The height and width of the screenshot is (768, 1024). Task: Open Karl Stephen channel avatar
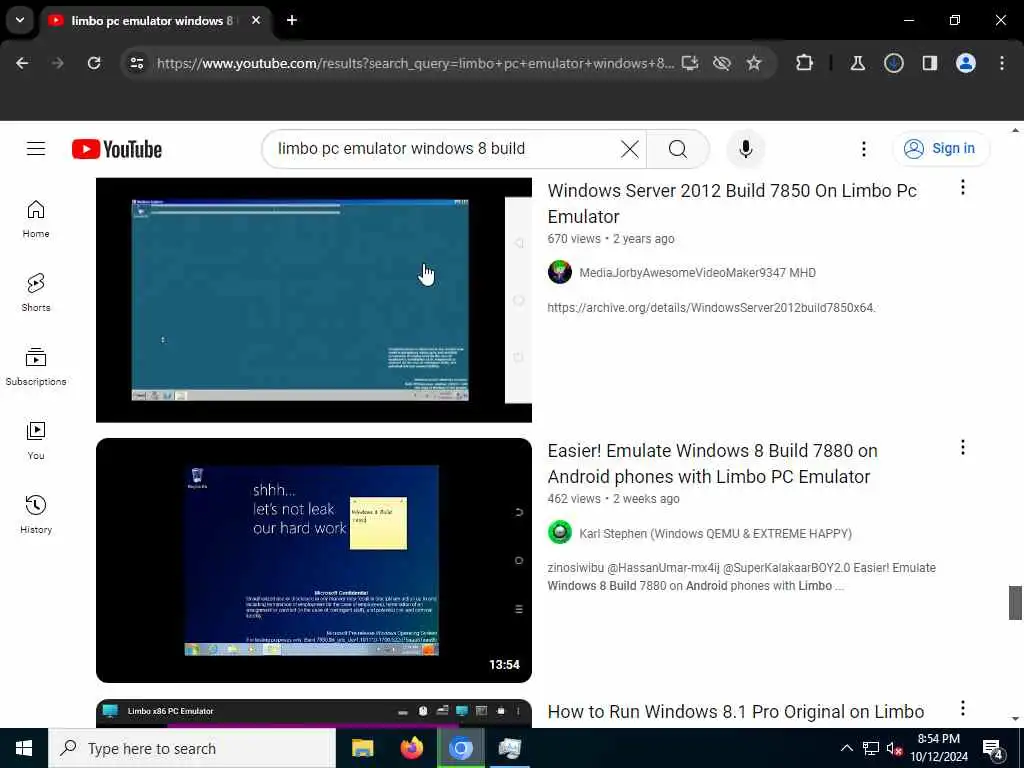[x=560, y=533]
